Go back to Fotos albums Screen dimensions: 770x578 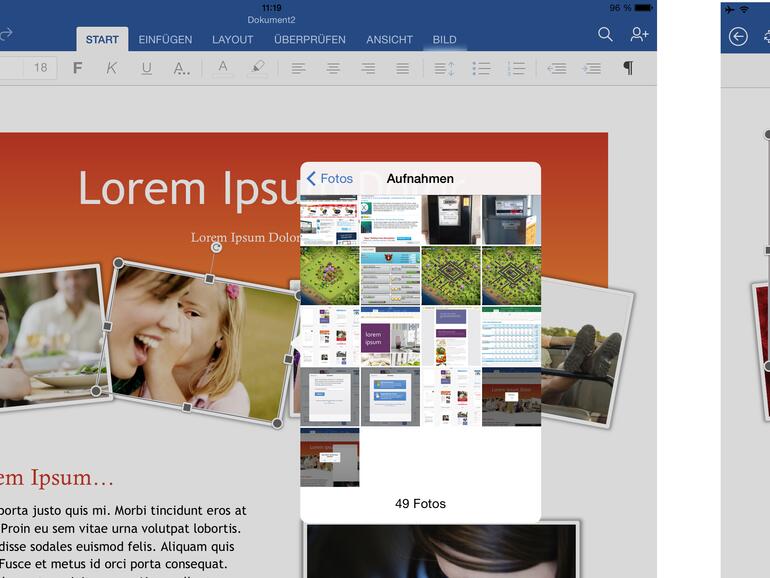tap(330, 179)
